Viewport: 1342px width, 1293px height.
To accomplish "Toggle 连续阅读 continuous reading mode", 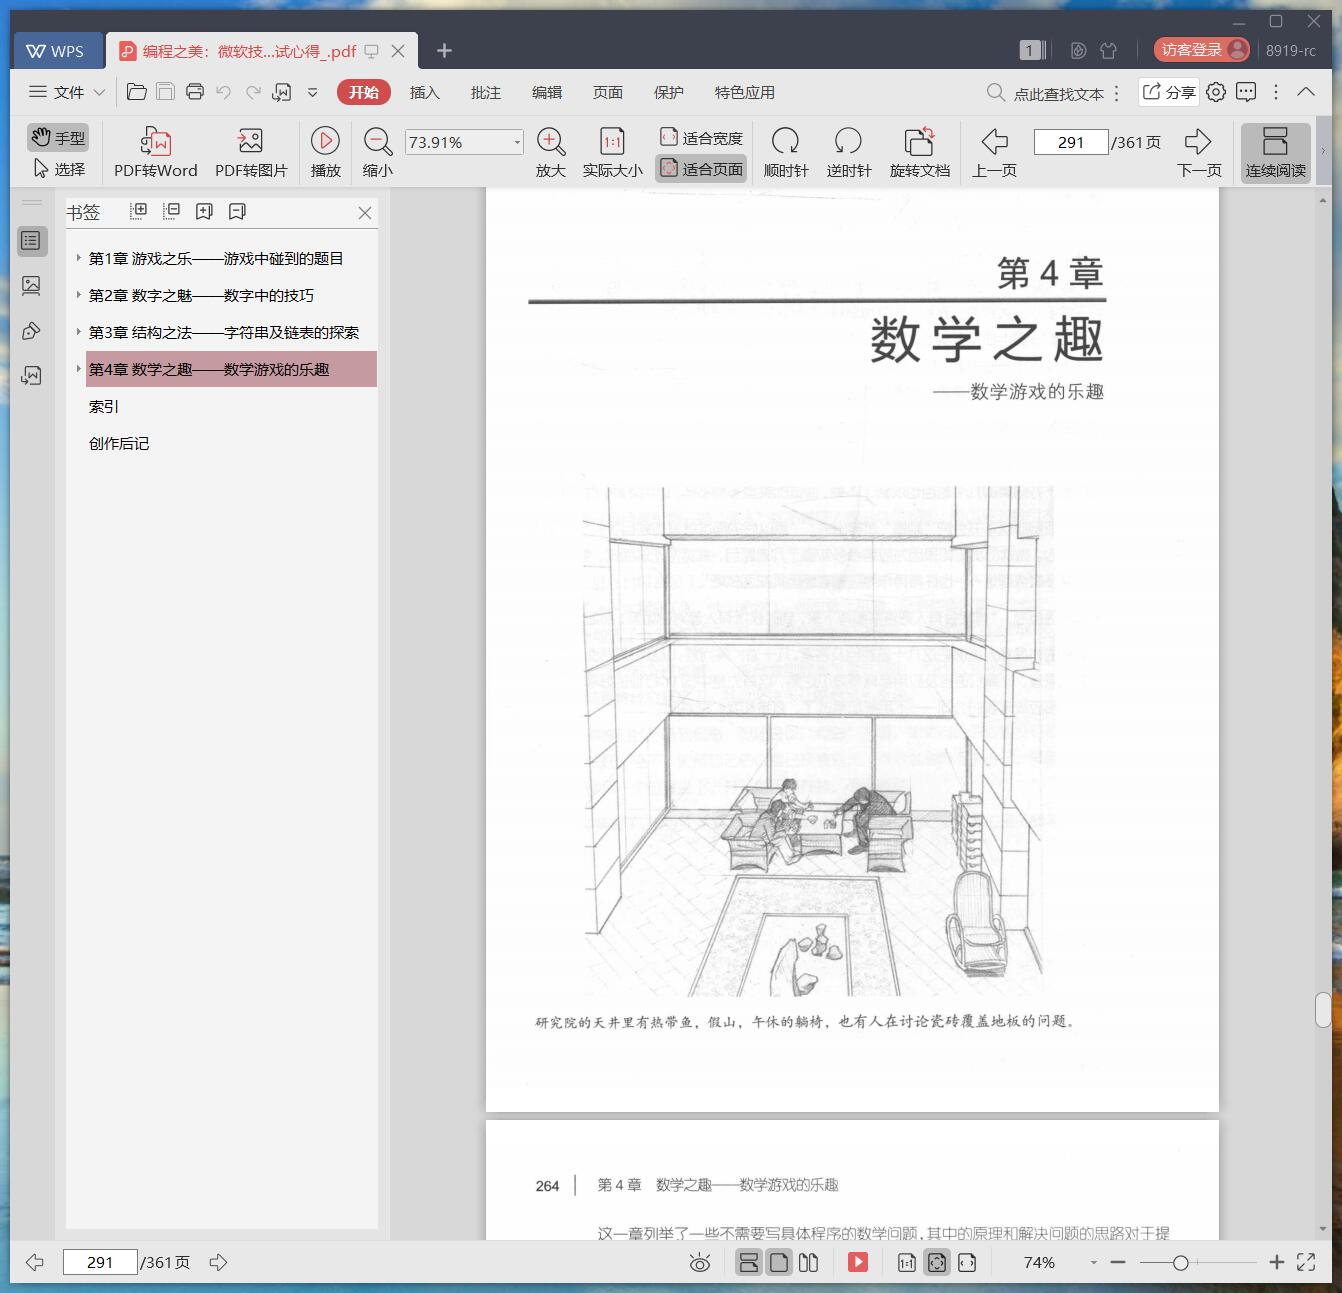I will tap(1275, 152).
